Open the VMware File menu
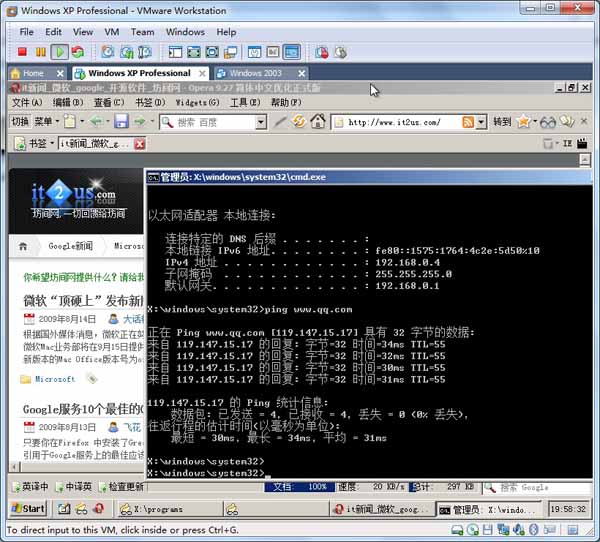Image resolution: width=600 pixels, height=542 pixels. [x=26, y=32]
